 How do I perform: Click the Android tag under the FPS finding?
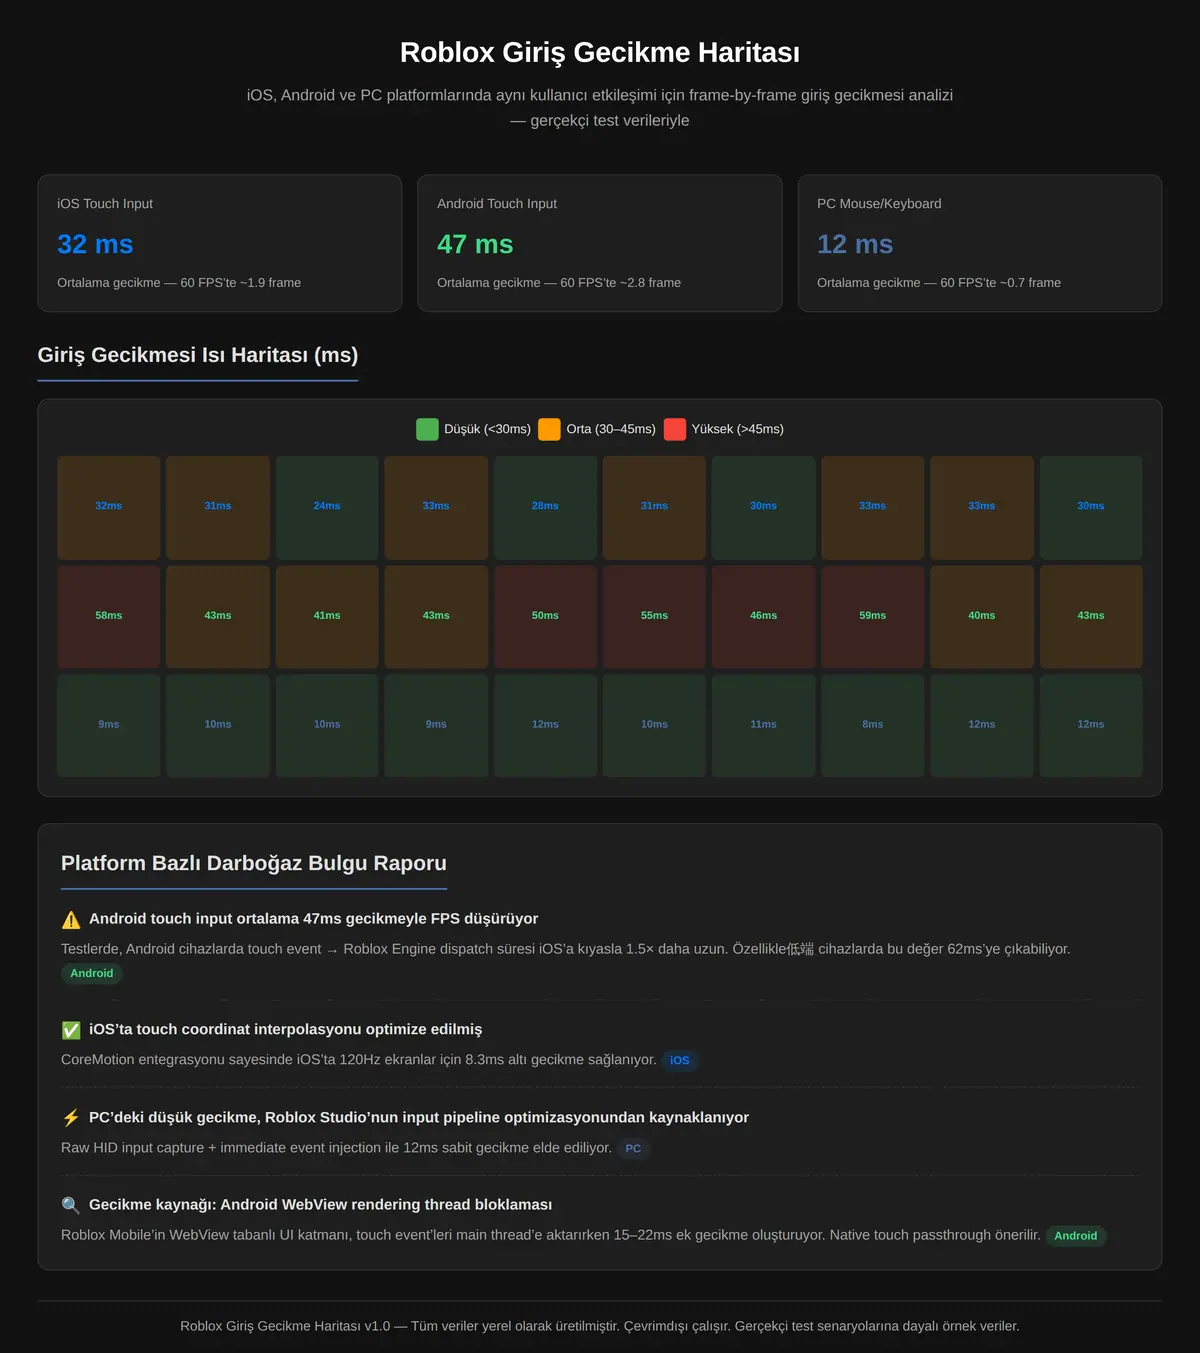pyautogui.click(x=92, y=974)
